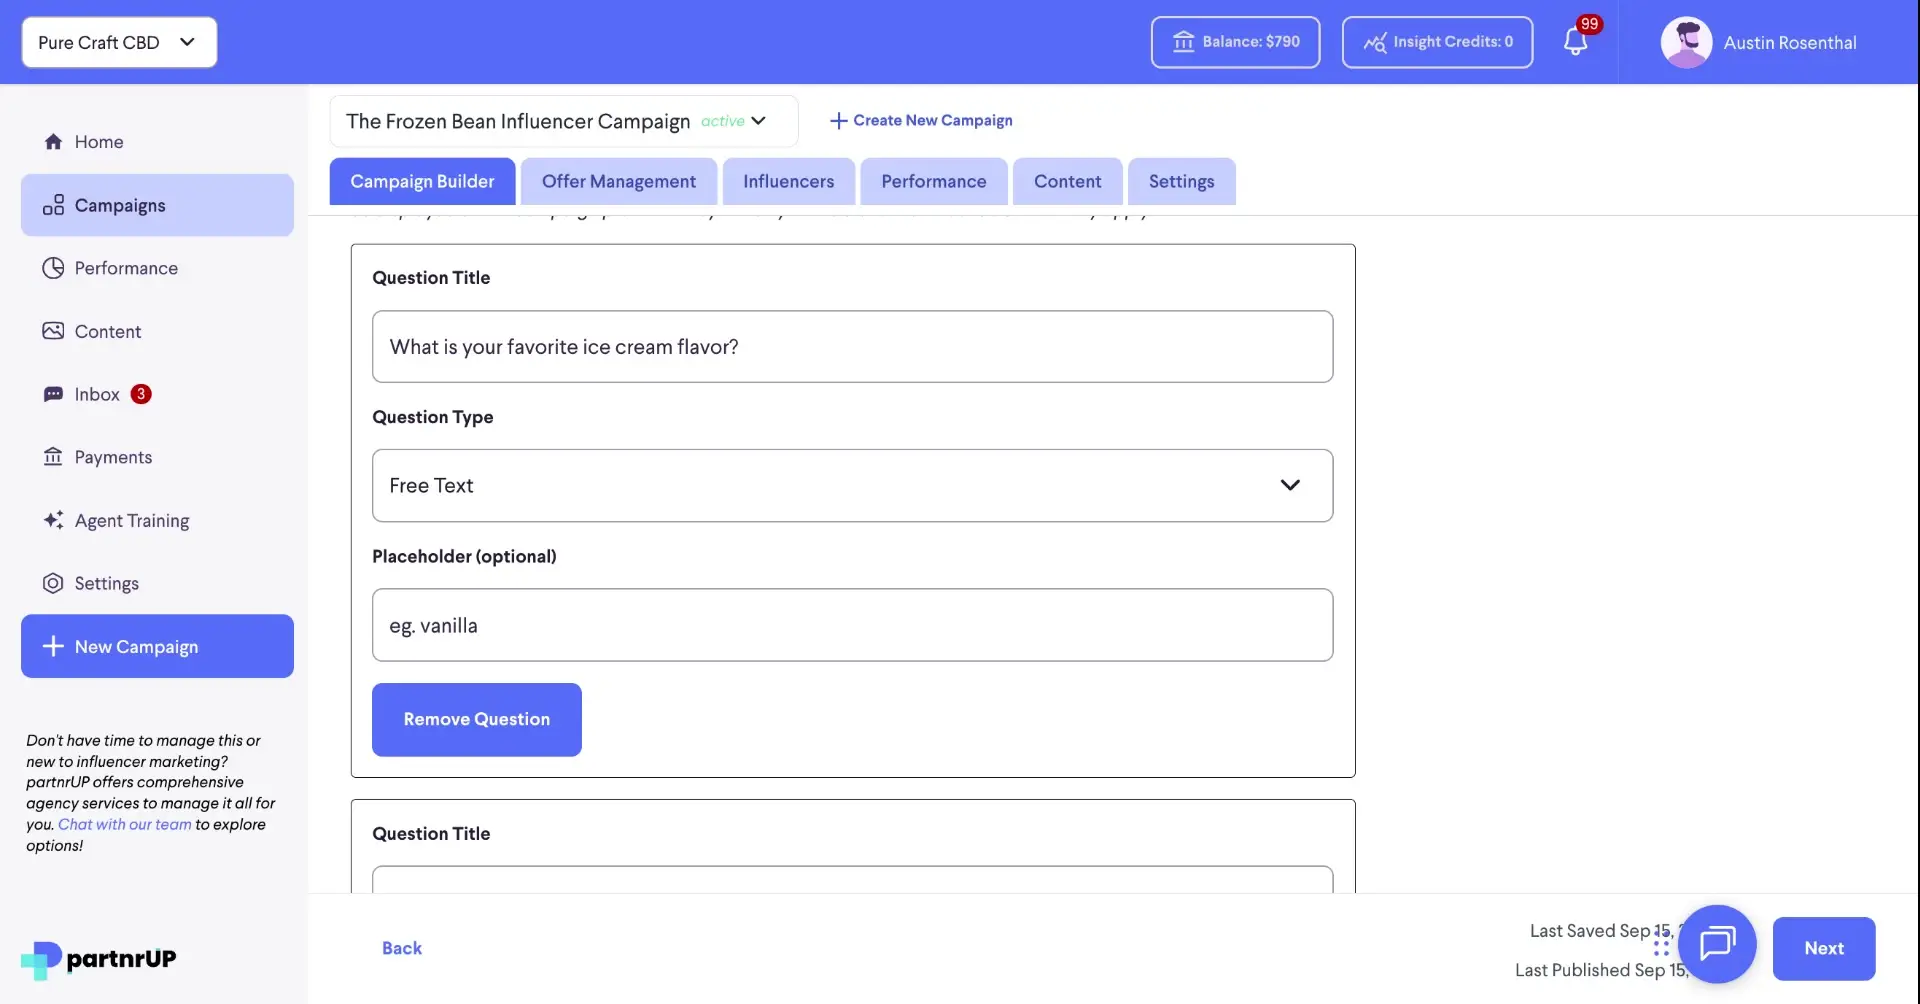Select Campaigns in the sidebar
Viewport: 1920px width, 1004px height.
[120, 205]
